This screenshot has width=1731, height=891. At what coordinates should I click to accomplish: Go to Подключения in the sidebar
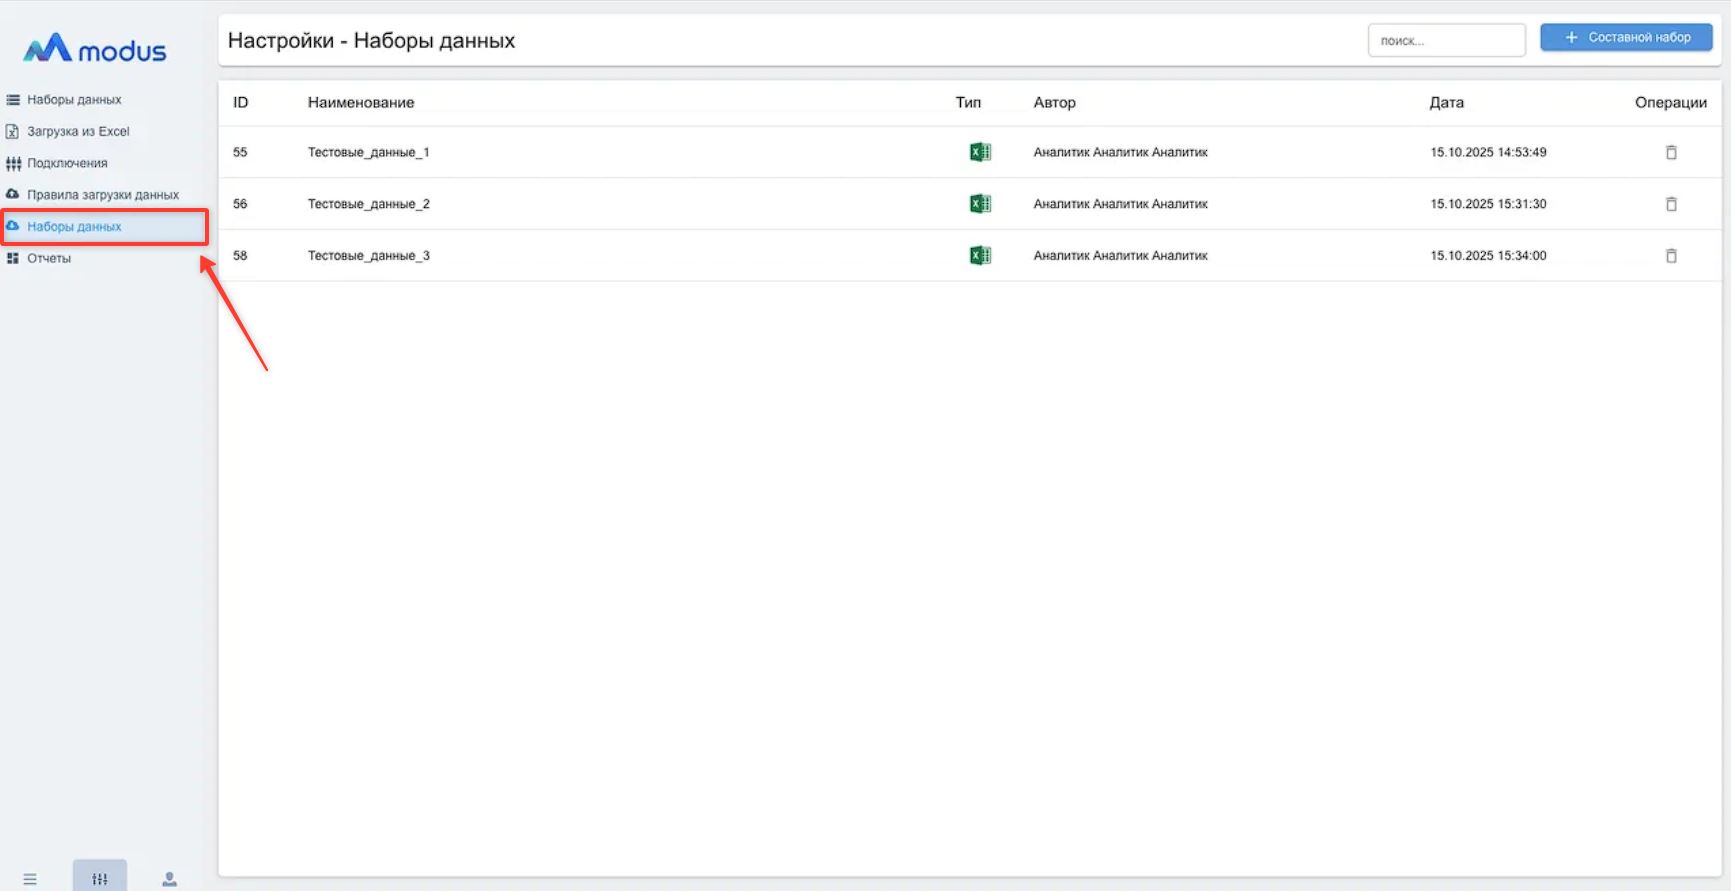pyautogui.click(x=67, y=164)
